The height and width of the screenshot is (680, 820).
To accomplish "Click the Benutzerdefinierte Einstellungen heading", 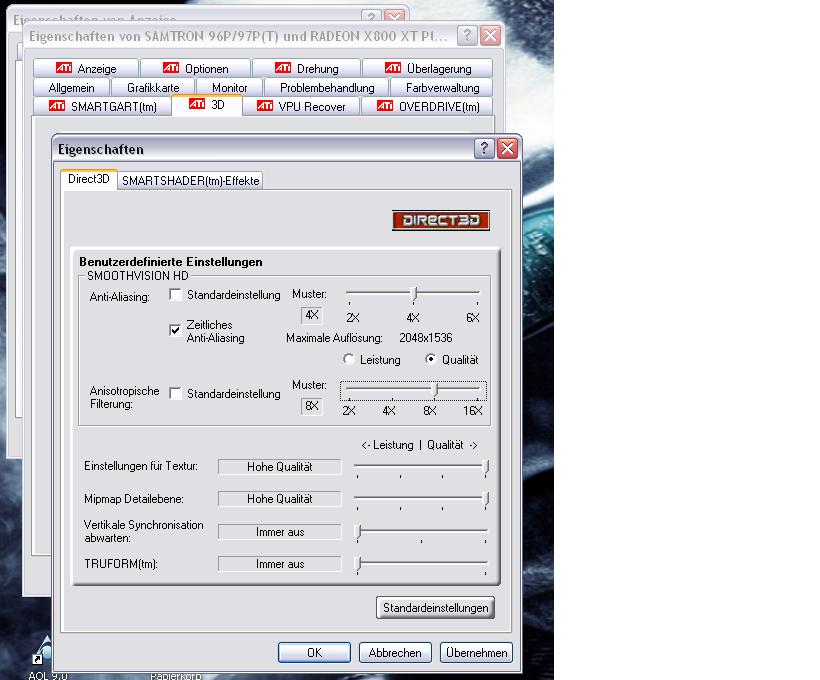I will click(170, 262).
